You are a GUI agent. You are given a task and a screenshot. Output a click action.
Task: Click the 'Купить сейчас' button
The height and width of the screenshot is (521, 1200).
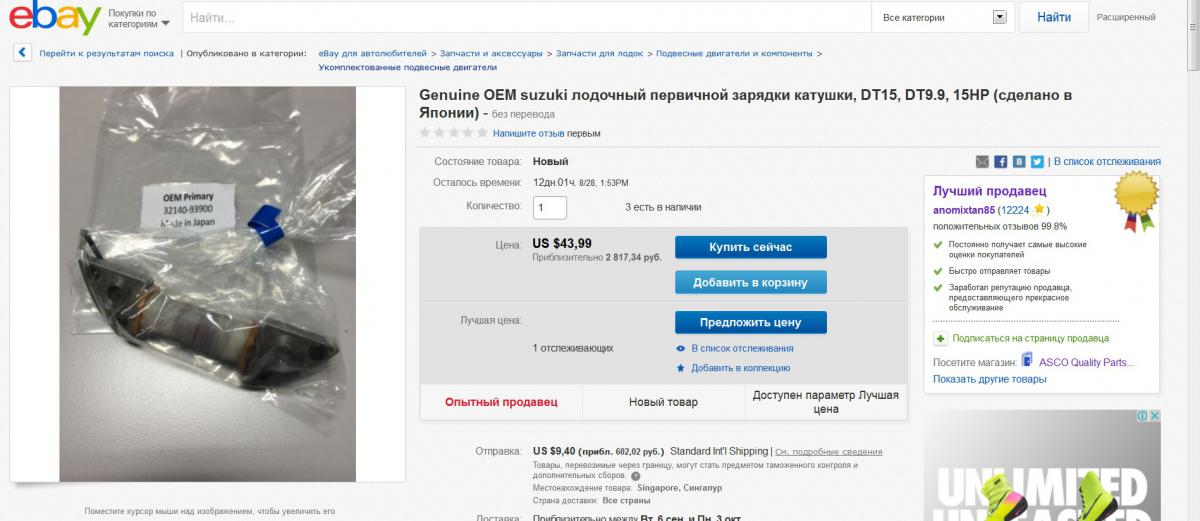click(750, 247)
